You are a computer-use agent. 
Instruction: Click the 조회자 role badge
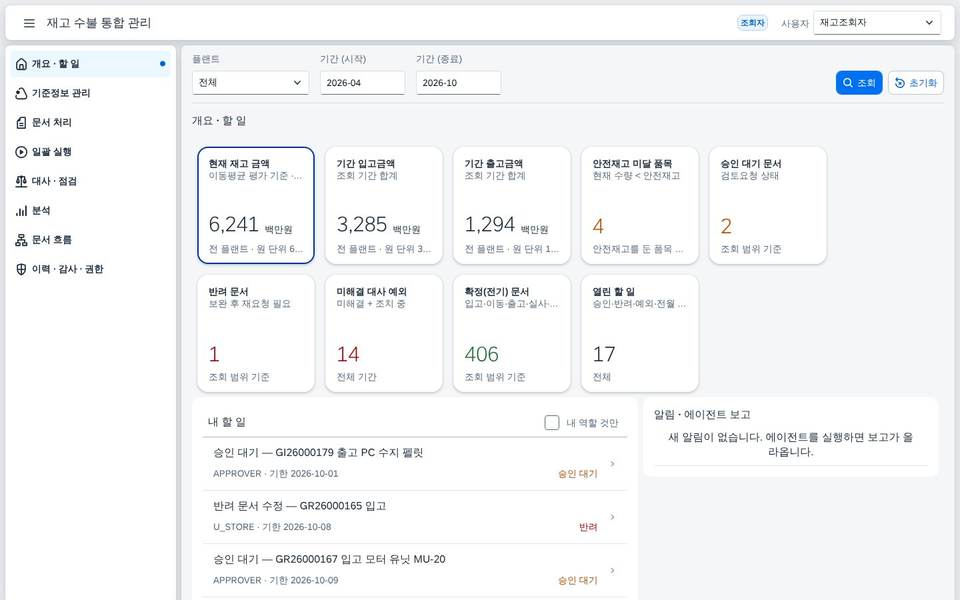click(752, 23)
